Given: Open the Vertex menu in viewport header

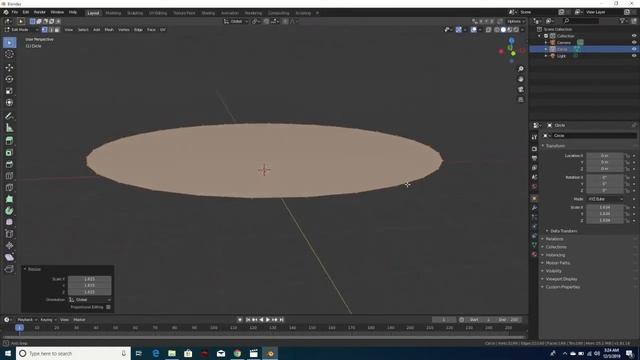Looking at the screenshot, I should click(124, 30).
